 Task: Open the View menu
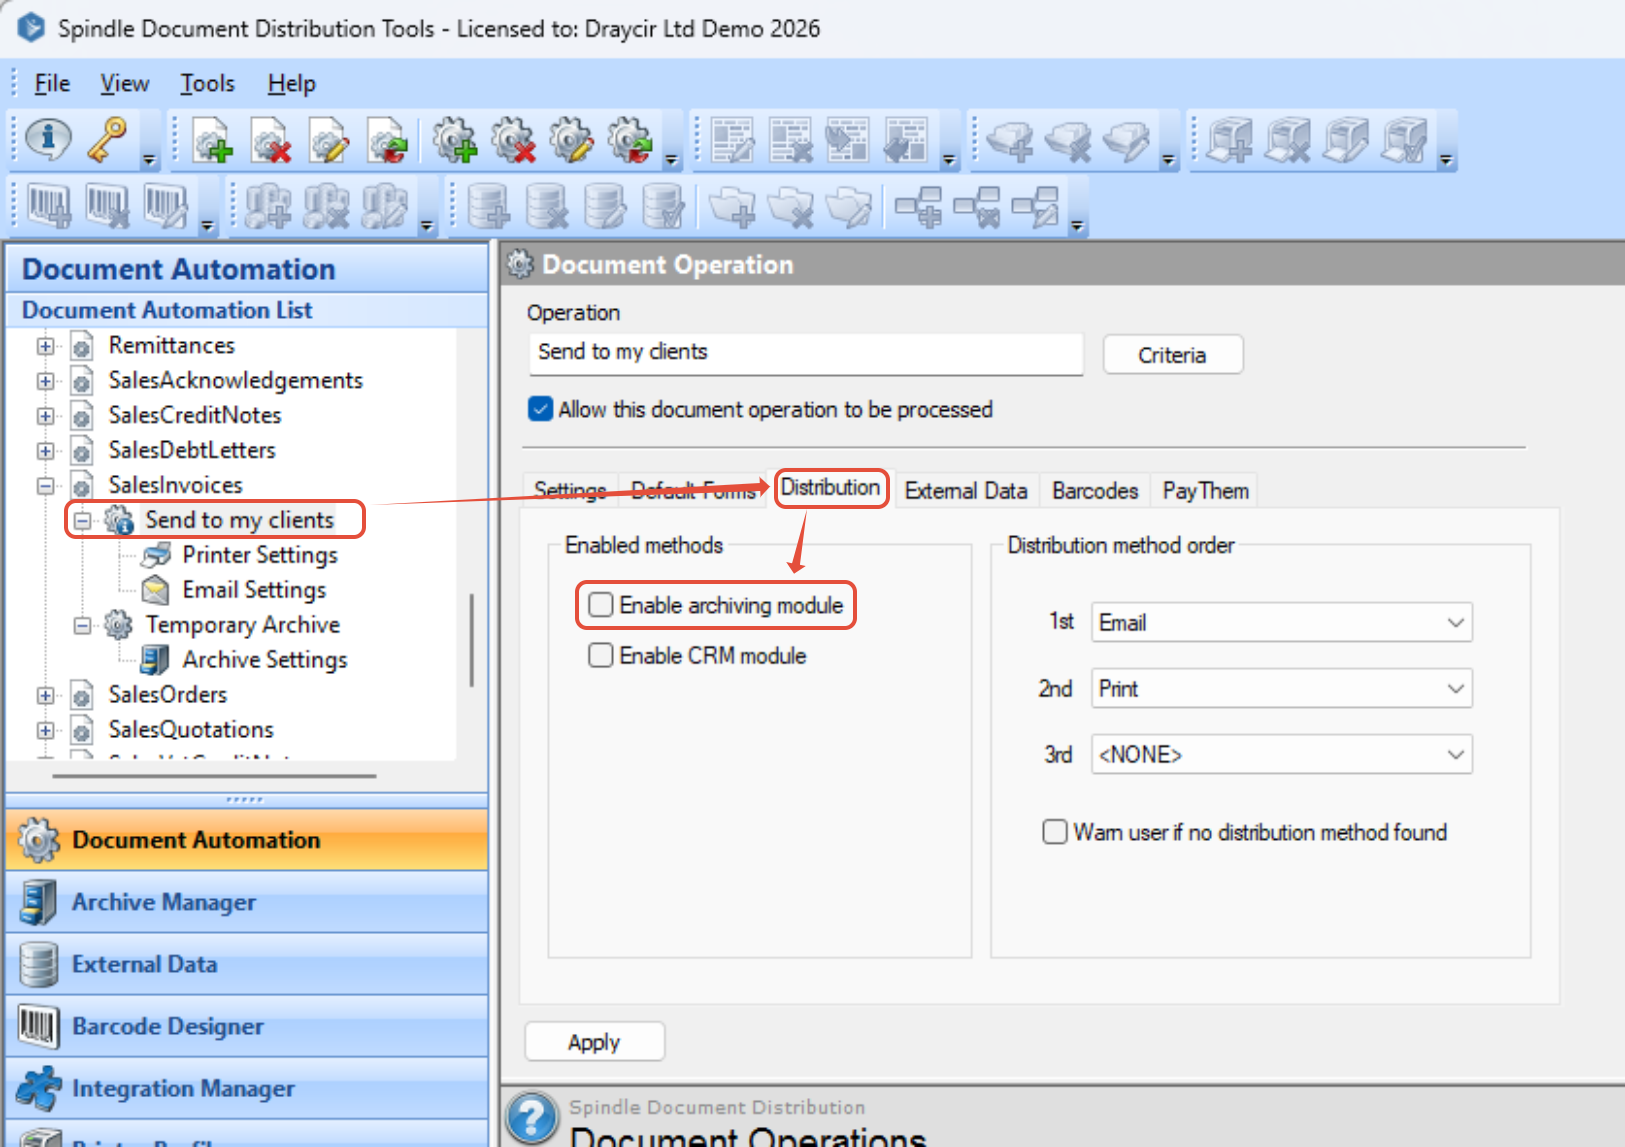click(124, 83)
